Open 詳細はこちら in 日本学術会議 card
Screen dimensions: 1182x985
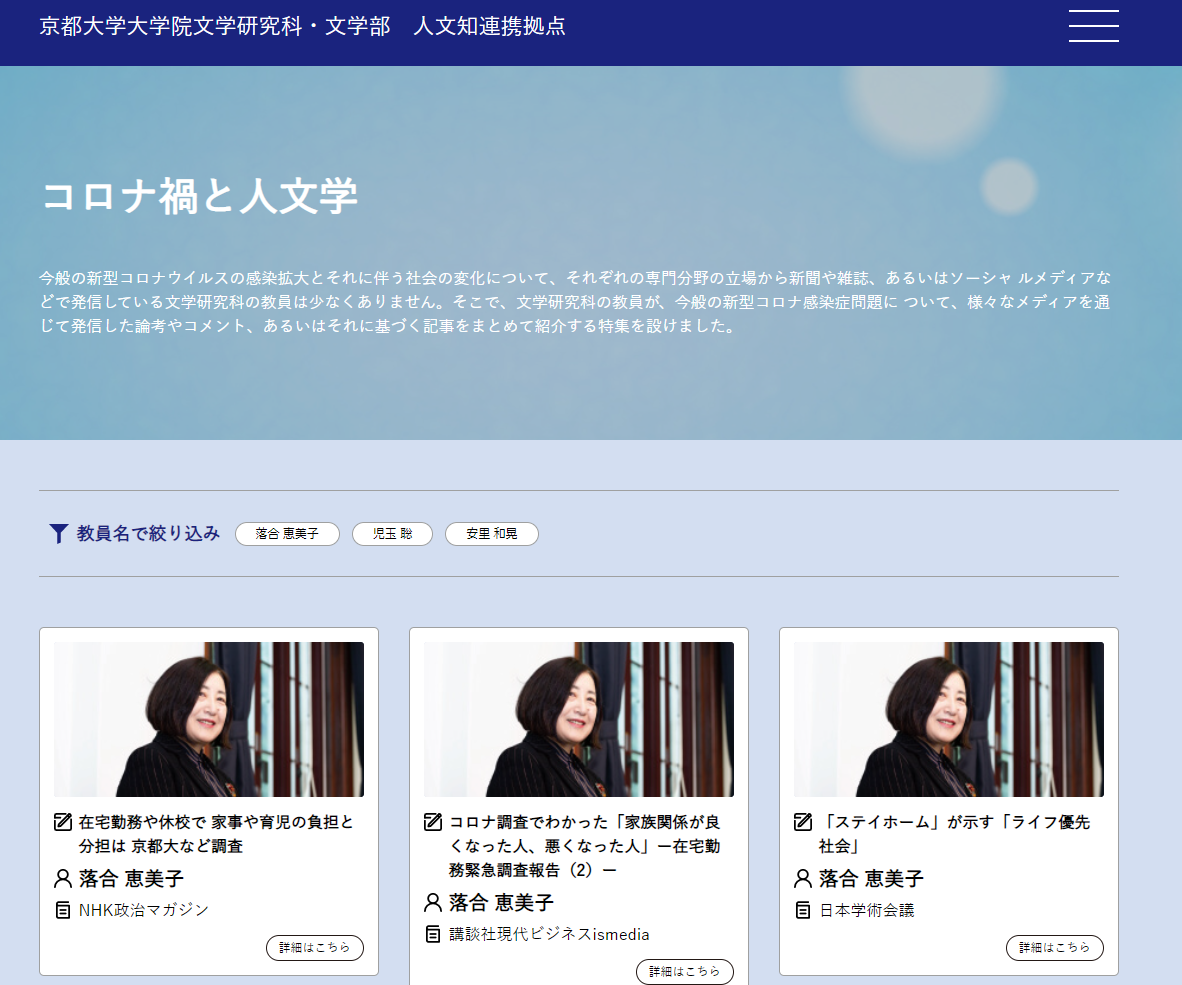1055,947
